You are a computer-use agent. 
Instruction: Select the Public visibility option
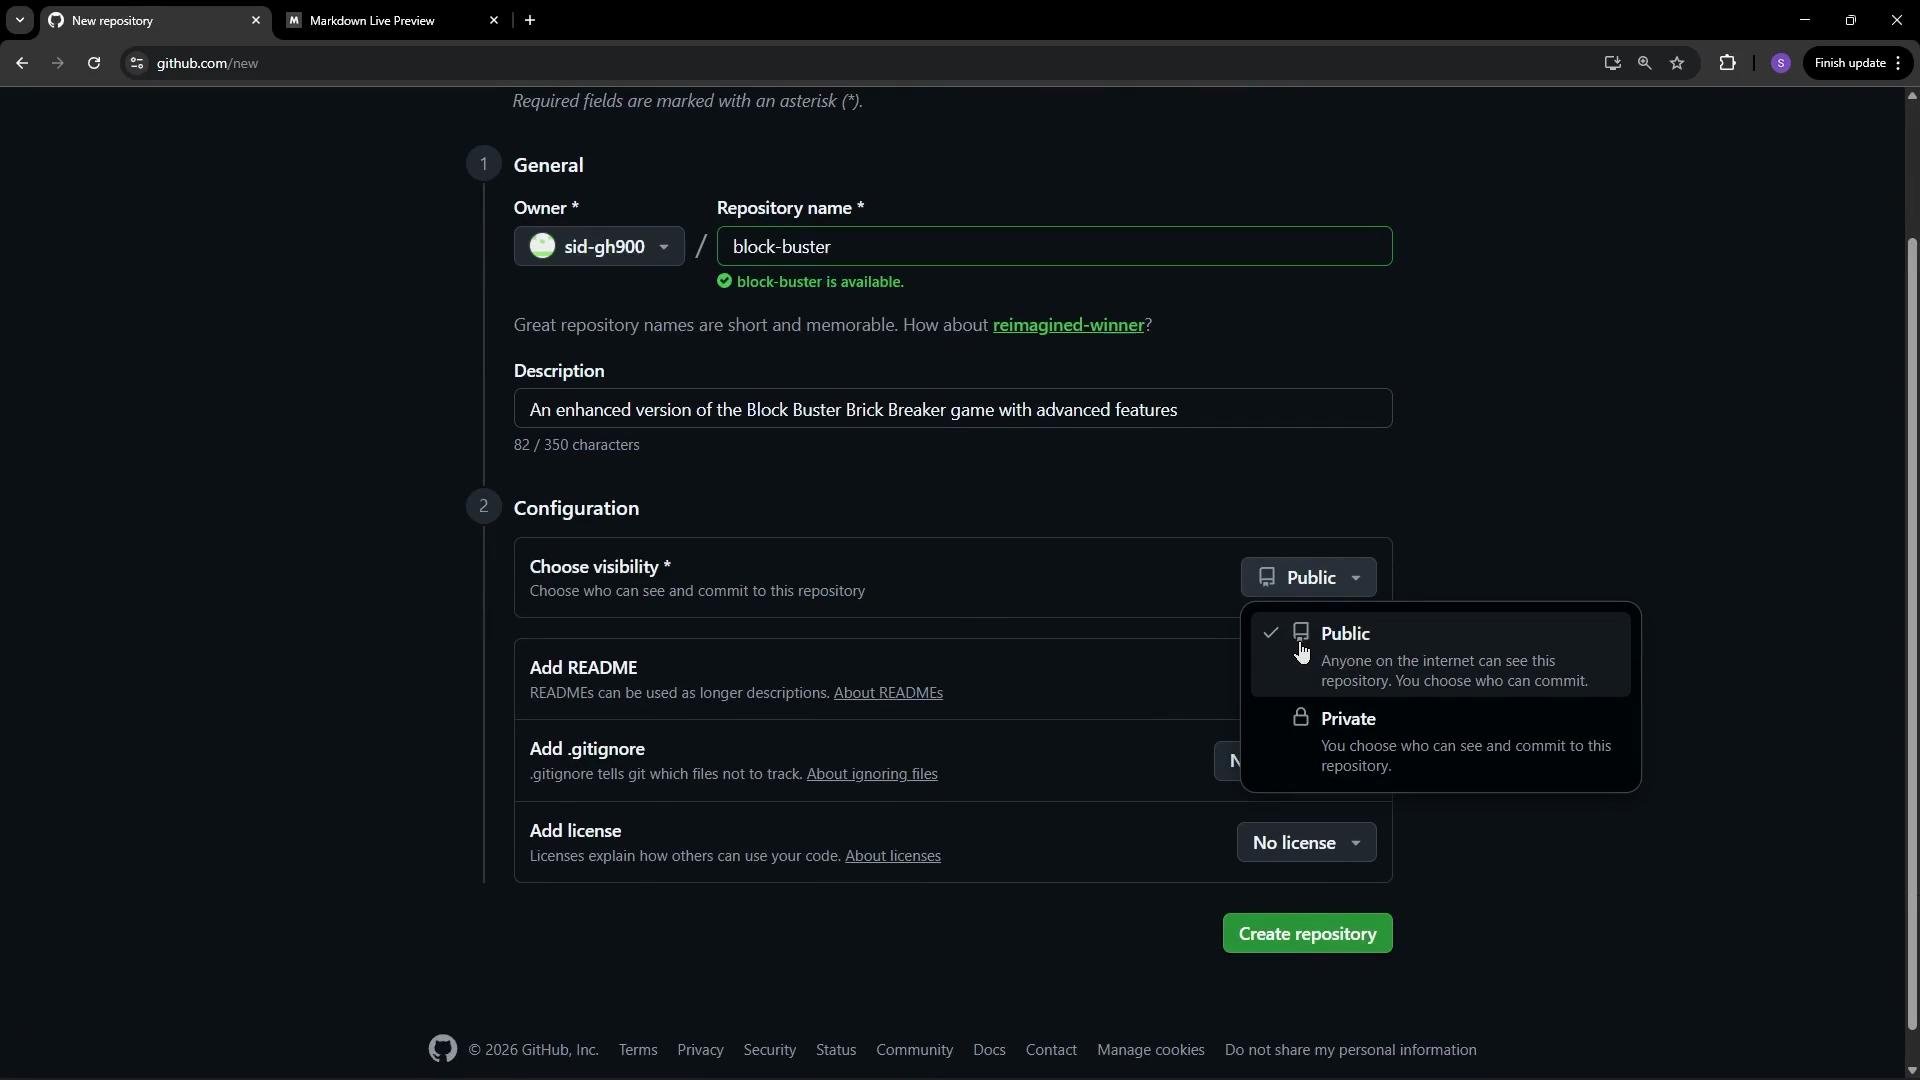pos(1440,655)
